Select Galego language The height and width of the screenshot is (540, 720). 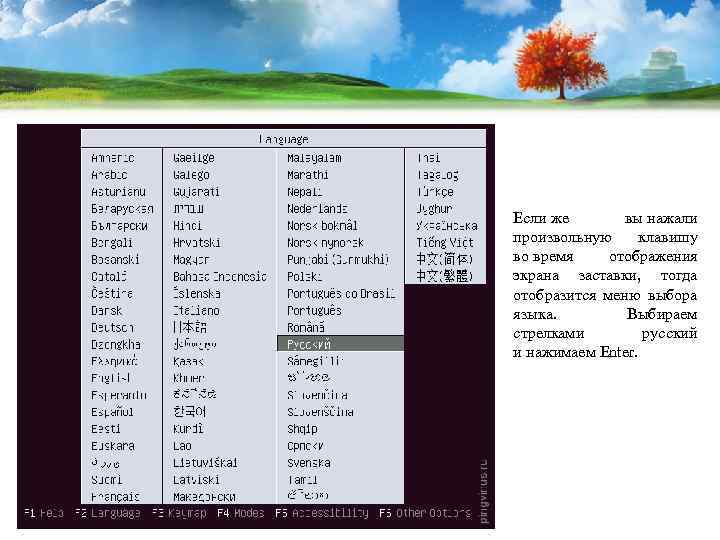pos(191,175)
